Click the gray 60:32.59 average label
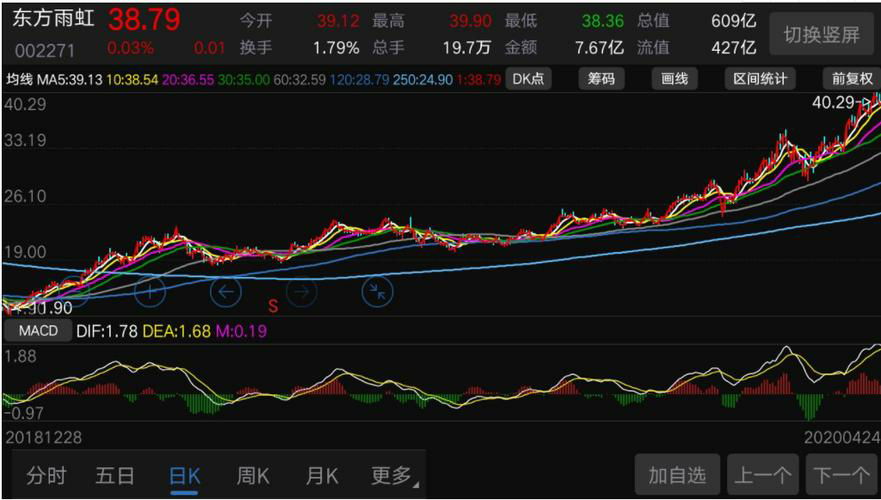The width and height of the screenshot is (881, 500). (x=299, y=80)
